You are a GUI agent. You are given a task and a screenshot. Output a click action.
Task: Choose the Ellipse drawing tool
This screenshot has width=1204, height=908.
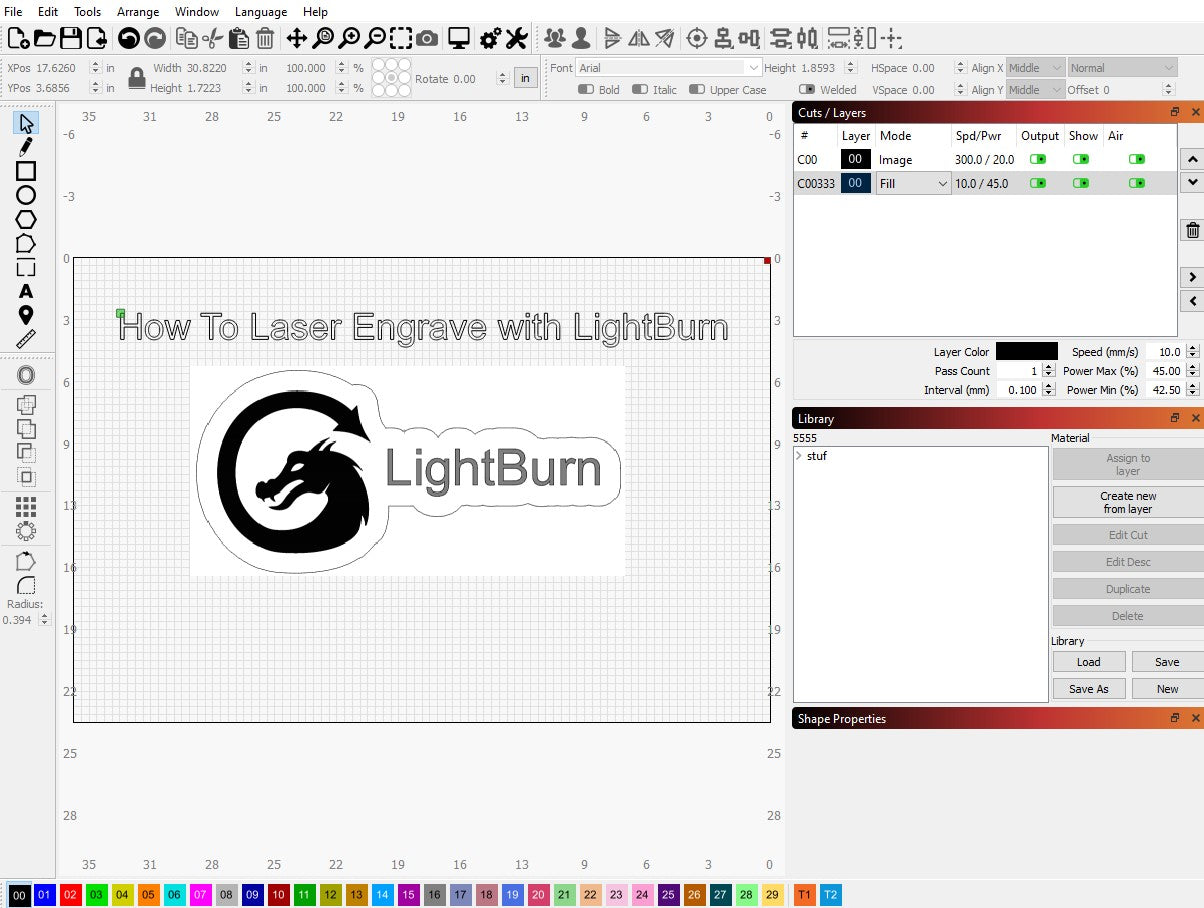tap(27, 195)
